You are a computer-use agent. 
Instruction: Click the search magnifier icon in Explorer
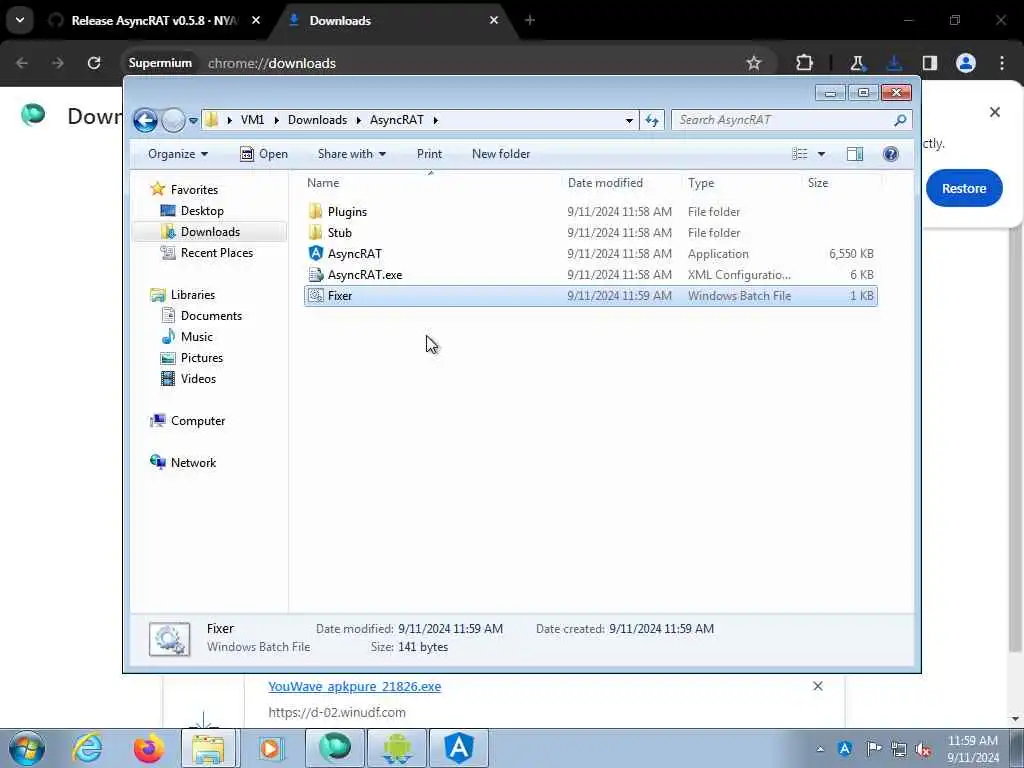coord(900,120)
